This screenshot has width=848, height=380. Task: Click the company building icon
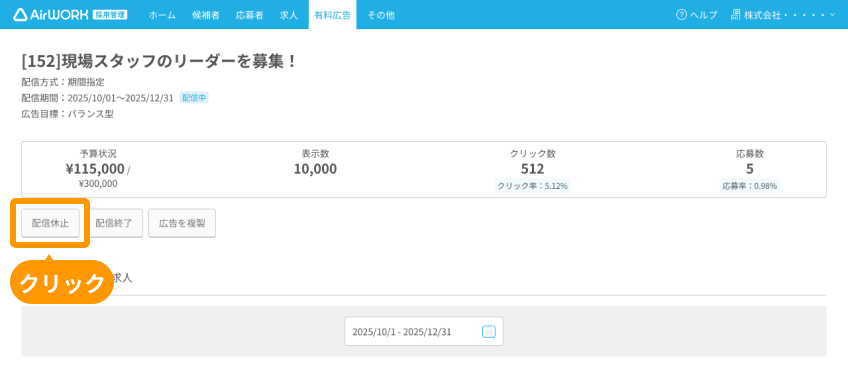735,15
